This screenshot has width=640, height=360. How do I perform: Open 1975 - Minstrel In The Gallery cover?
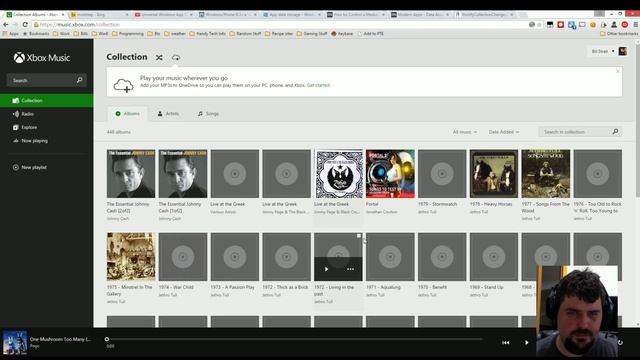pos(131,257)
